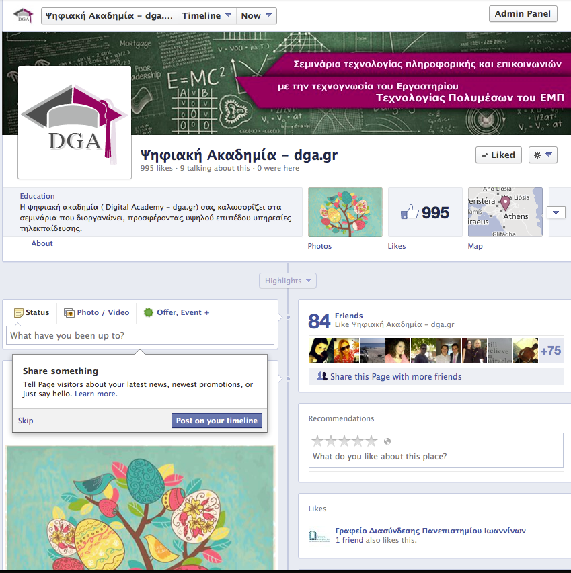The image size is (571, 573).
Task: Rate with the third recommendation star
Action: point(344,441)
